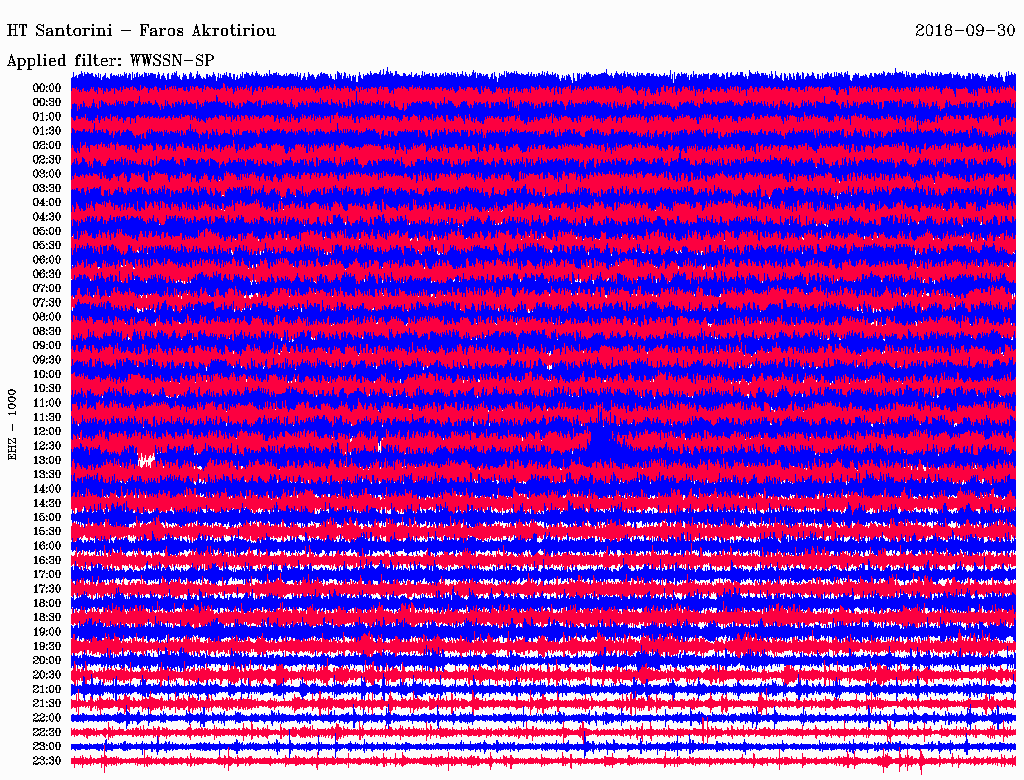The height and width of the screenshot is (780, 1024).
Task: Select the 00:00 time label
Action: [47, 88]
